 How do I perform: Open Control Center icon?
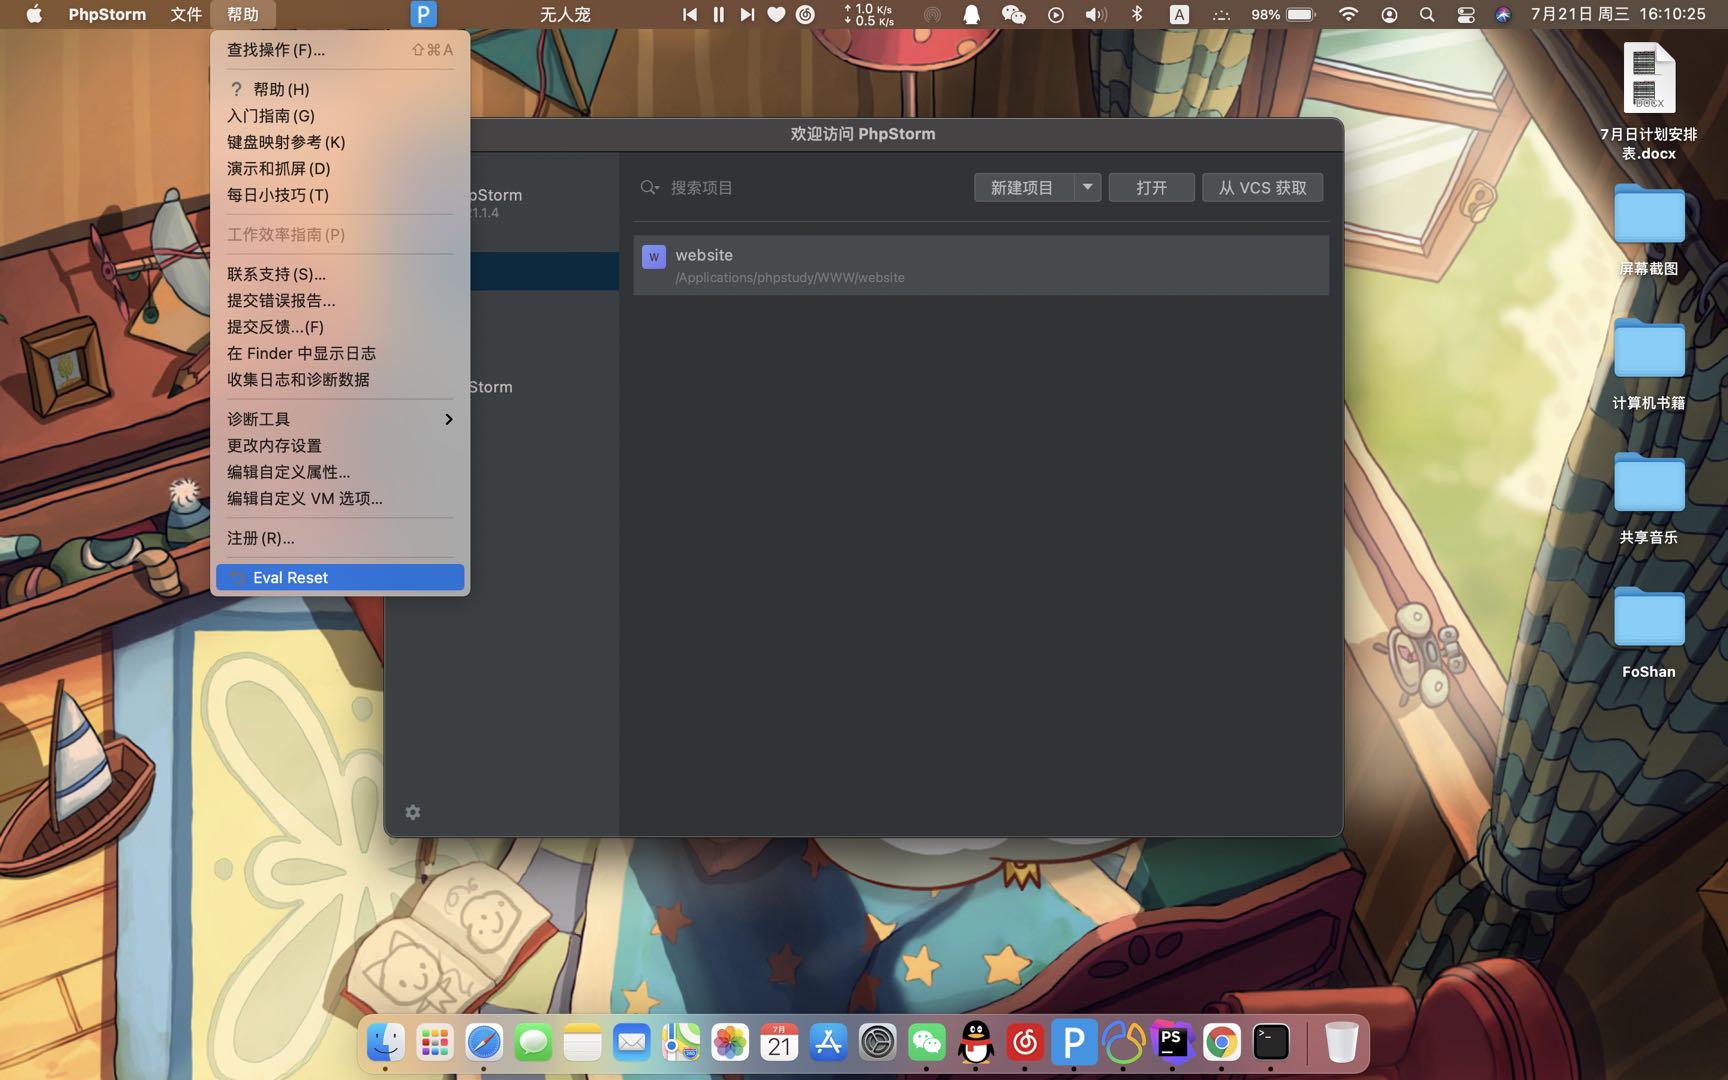tap(1466, 14)
